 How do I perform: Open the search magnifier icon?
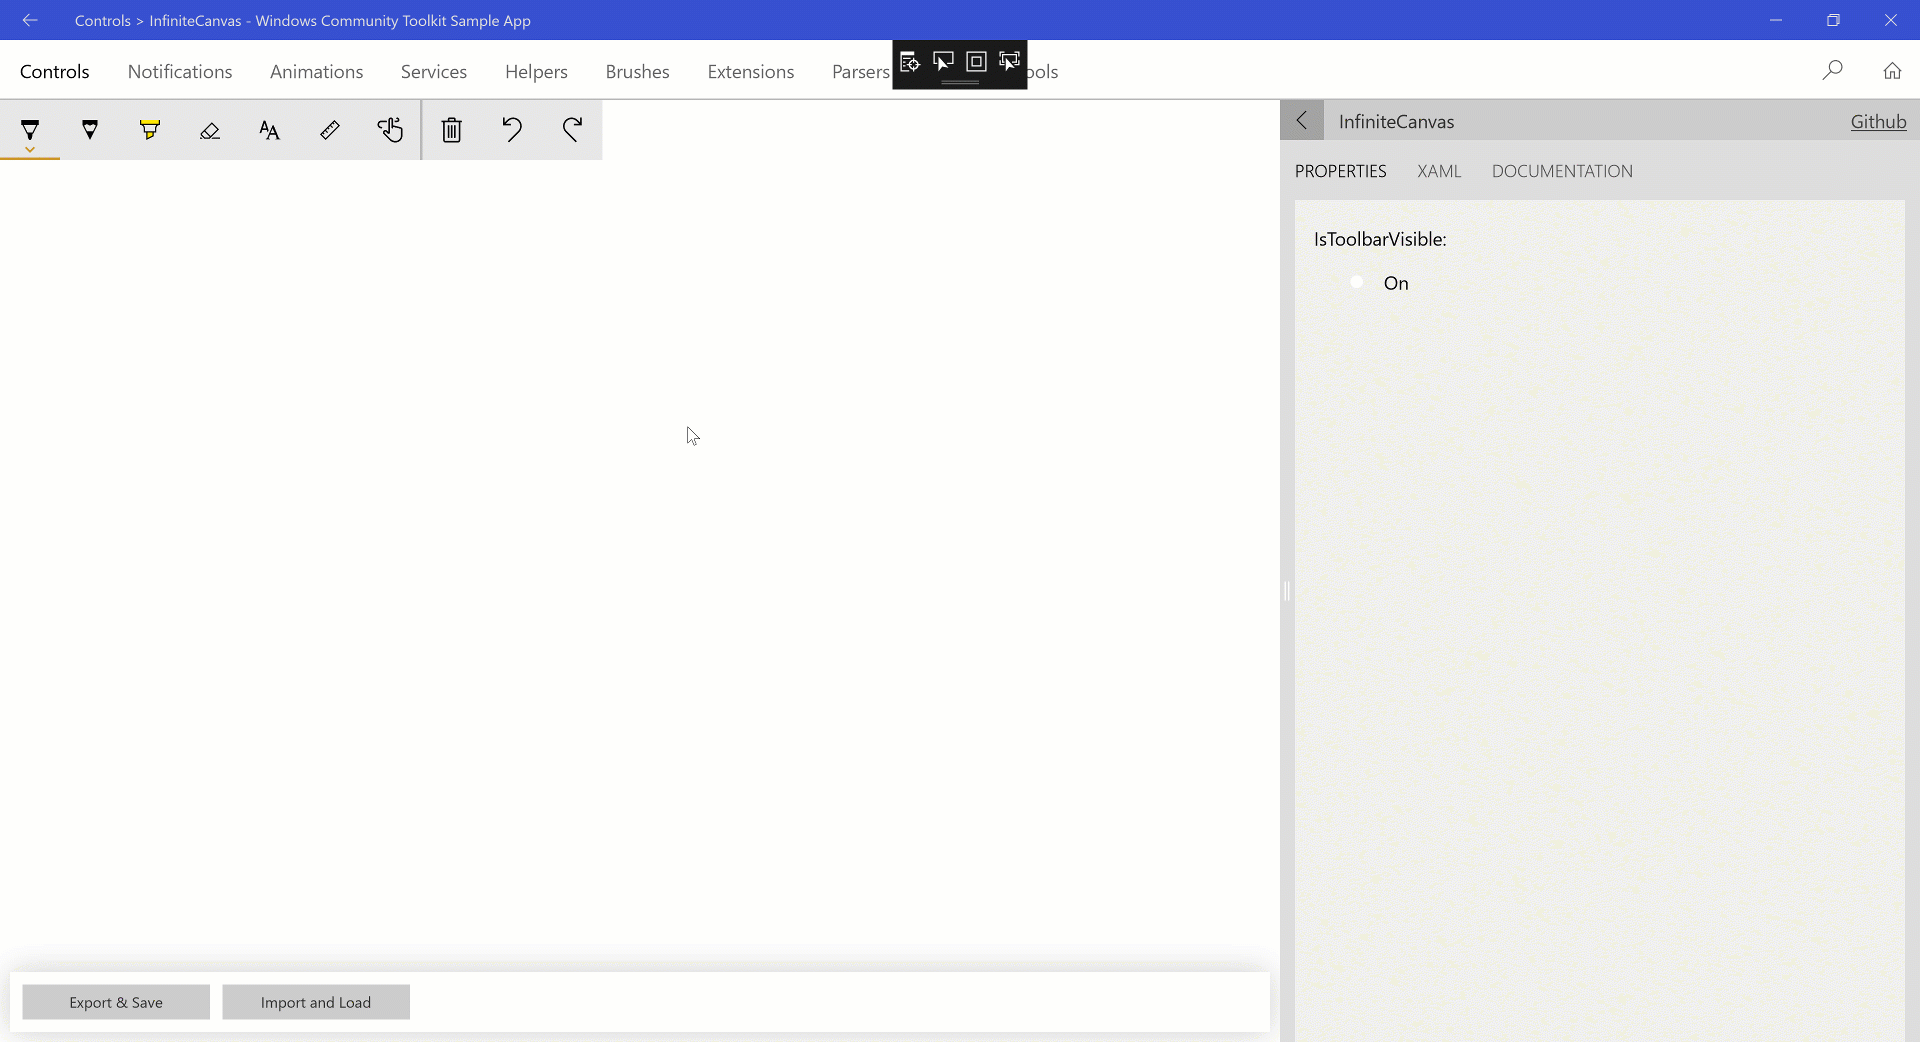(1832, 70)
